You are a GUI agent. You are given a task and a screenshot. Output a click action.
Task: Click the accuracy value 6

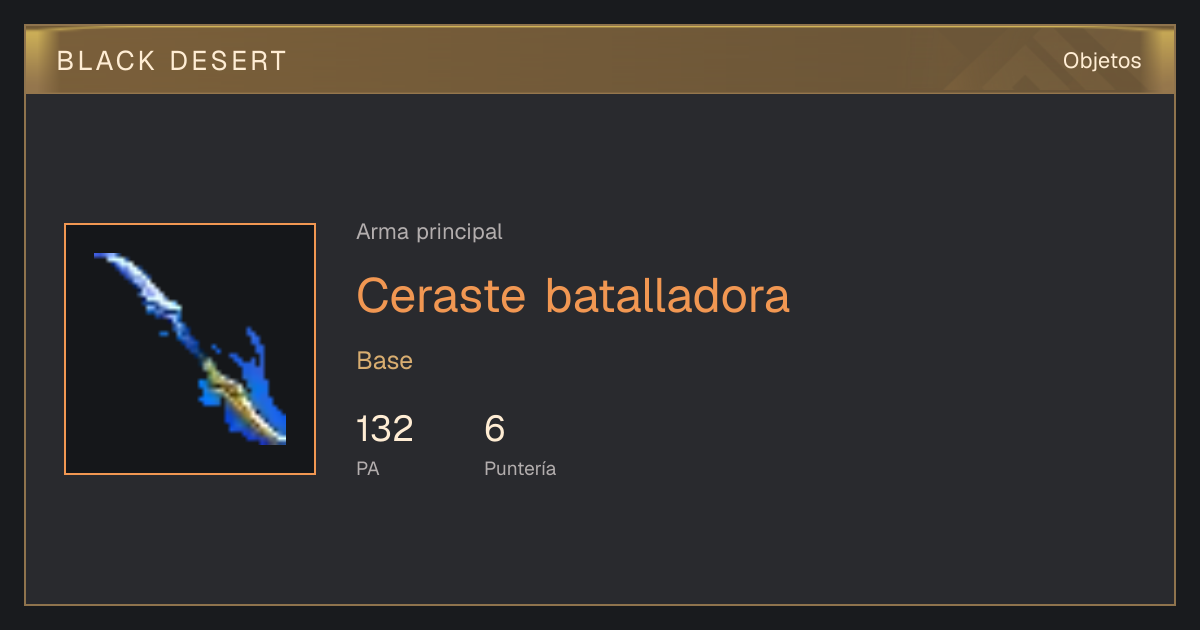495,429
